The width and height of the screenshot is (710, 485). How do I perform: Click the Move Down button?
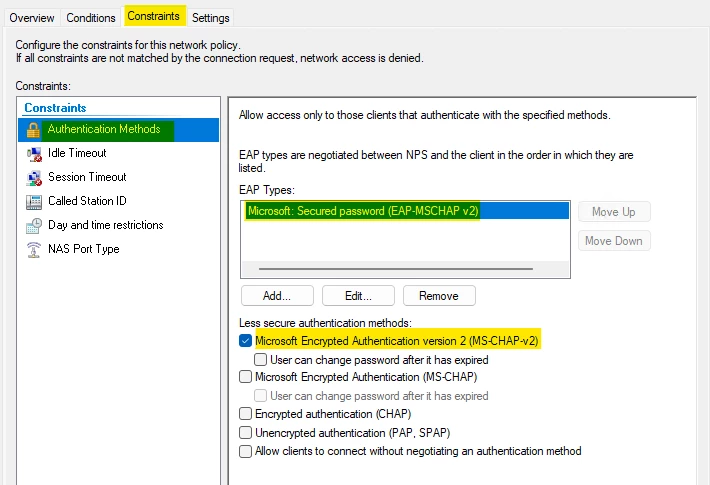614,241
